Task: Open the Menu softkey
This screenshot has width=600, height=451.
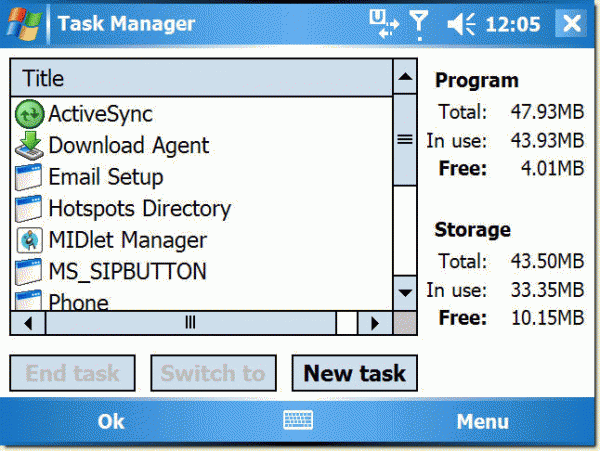Action: coord(482,422)
